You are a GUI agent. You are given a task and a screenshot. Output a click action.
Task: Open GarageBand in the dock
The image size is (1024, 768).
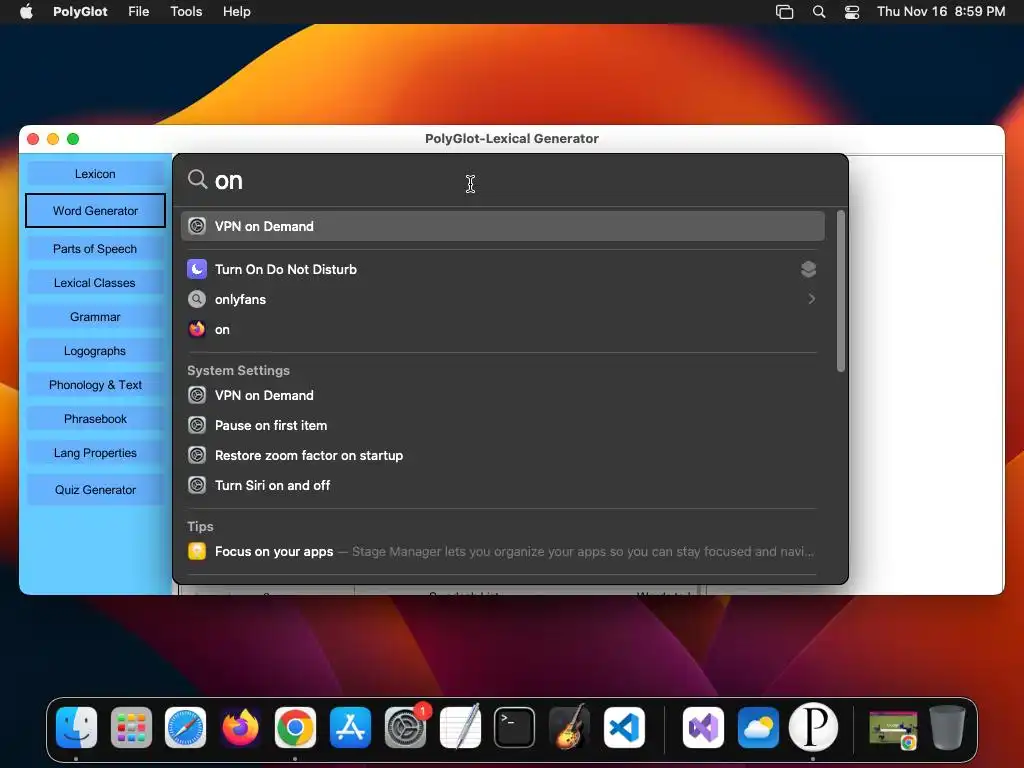[569, 727]
